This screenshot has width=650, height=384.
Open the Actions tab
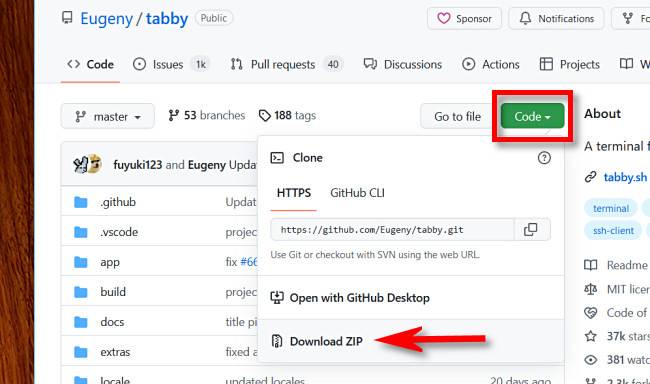coord(490,64)
